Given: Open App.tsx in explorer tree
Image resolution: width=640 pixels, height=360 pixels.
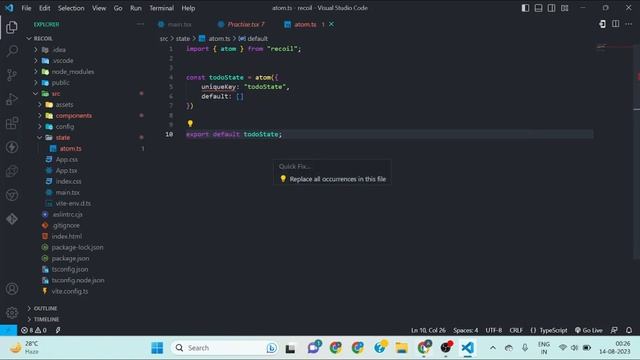Looking at the screenshot, I should [x=66, y=171].
